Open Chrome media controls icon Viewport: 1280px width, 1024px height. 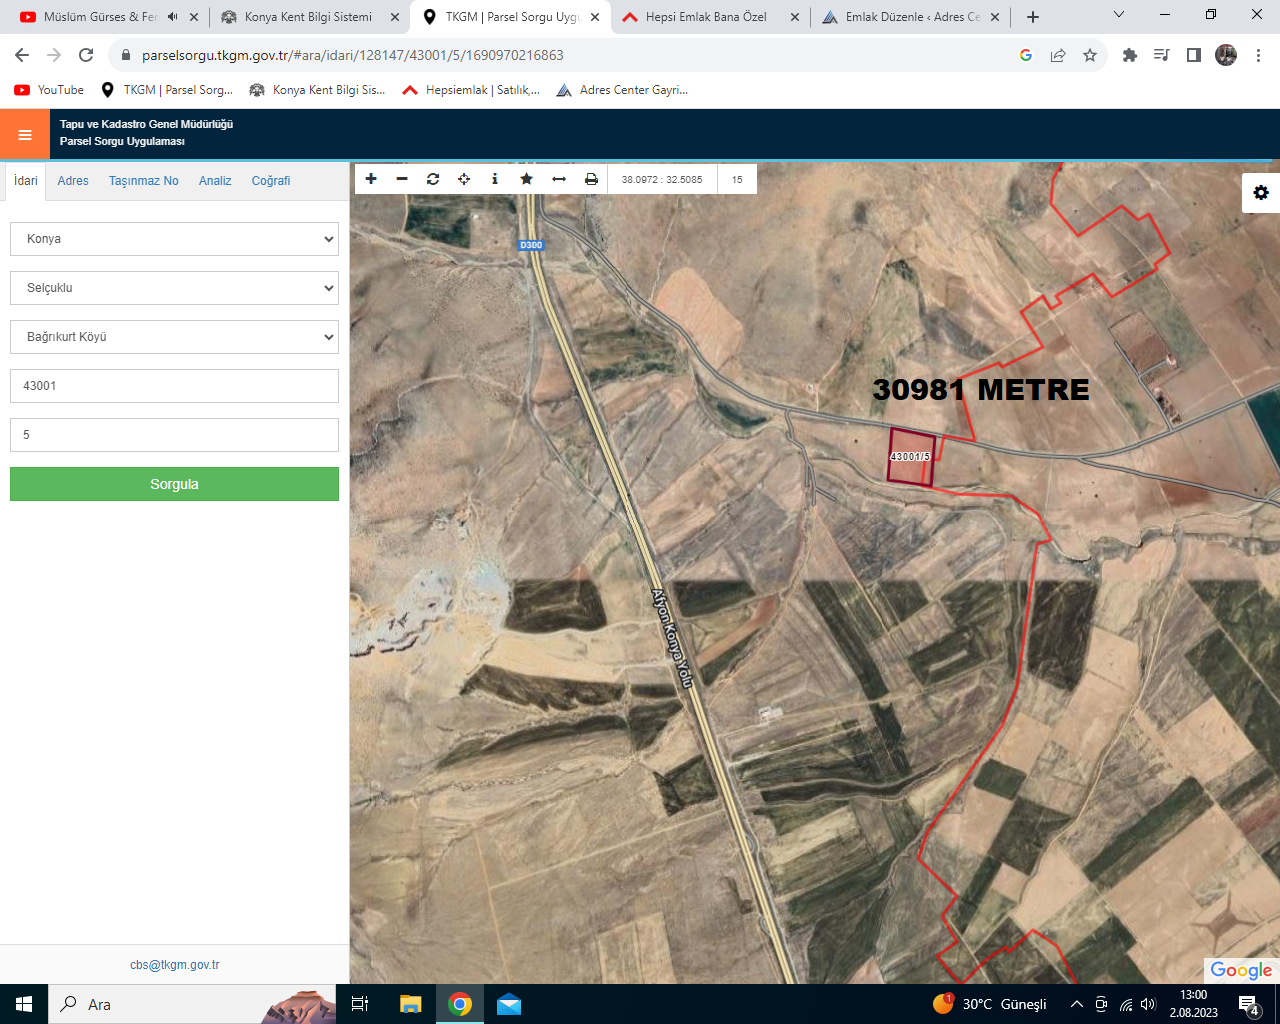point(1162,55)
